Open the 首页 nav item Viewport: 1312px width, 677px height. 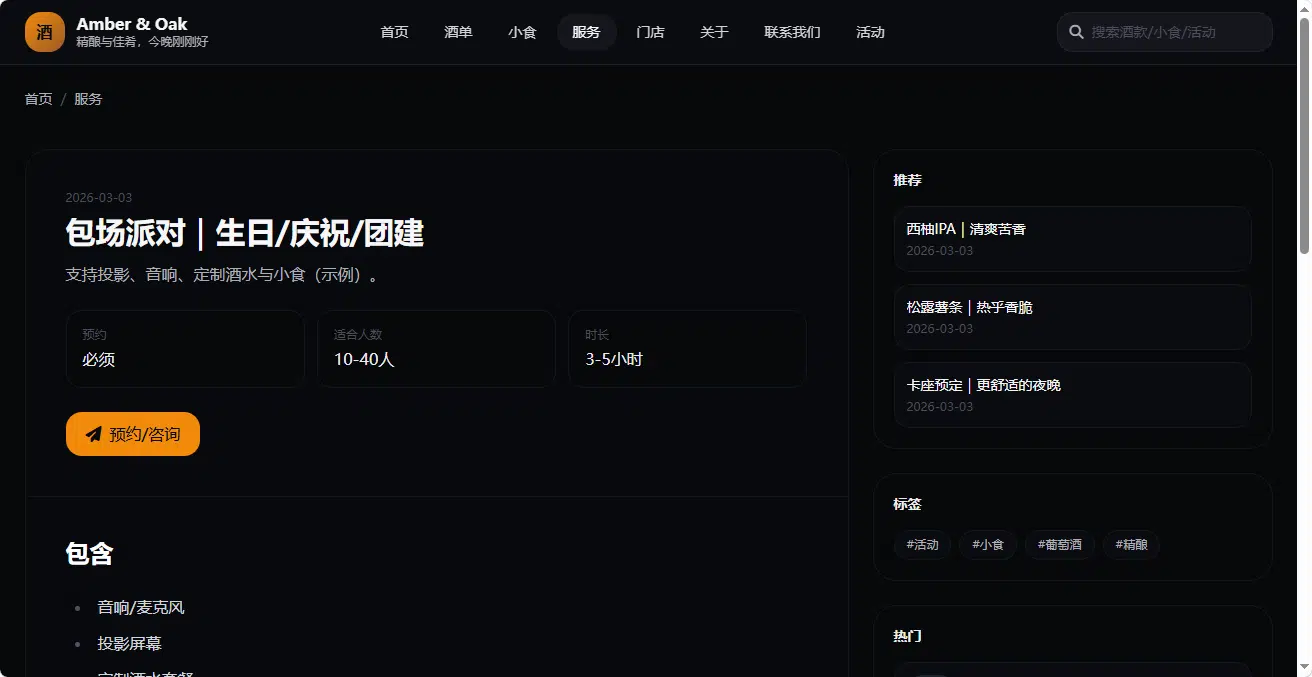pos(395,32)
